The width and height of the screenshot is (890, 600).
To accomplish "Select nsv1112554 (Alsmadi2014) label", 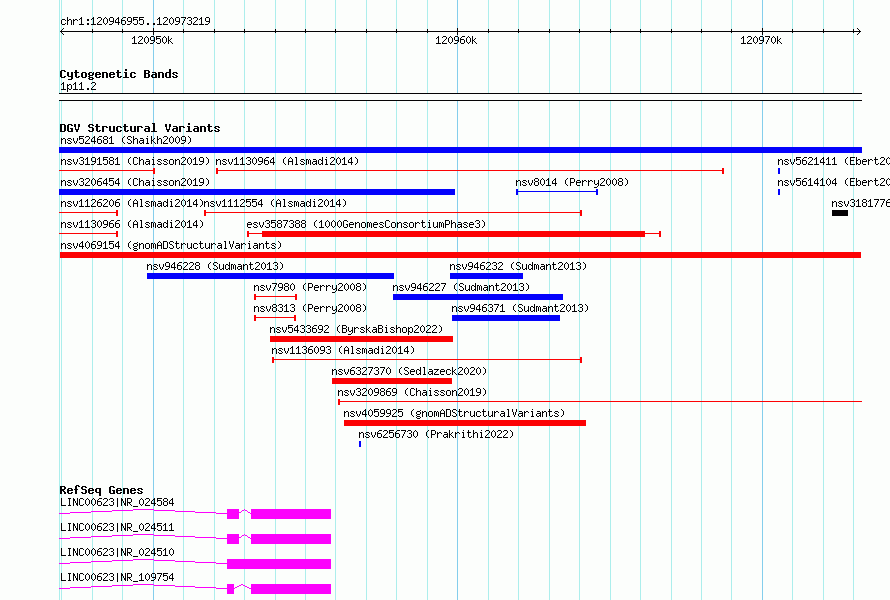I will coord(275,203).
